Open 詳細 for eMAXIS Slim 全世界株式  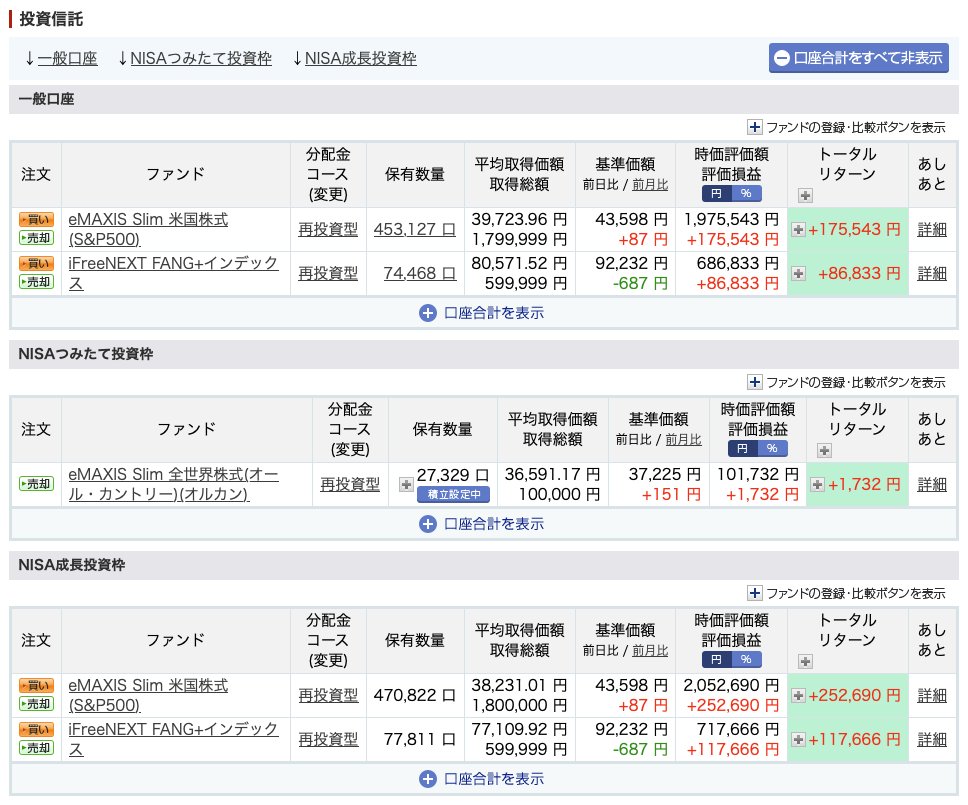(x=932, y=485)
